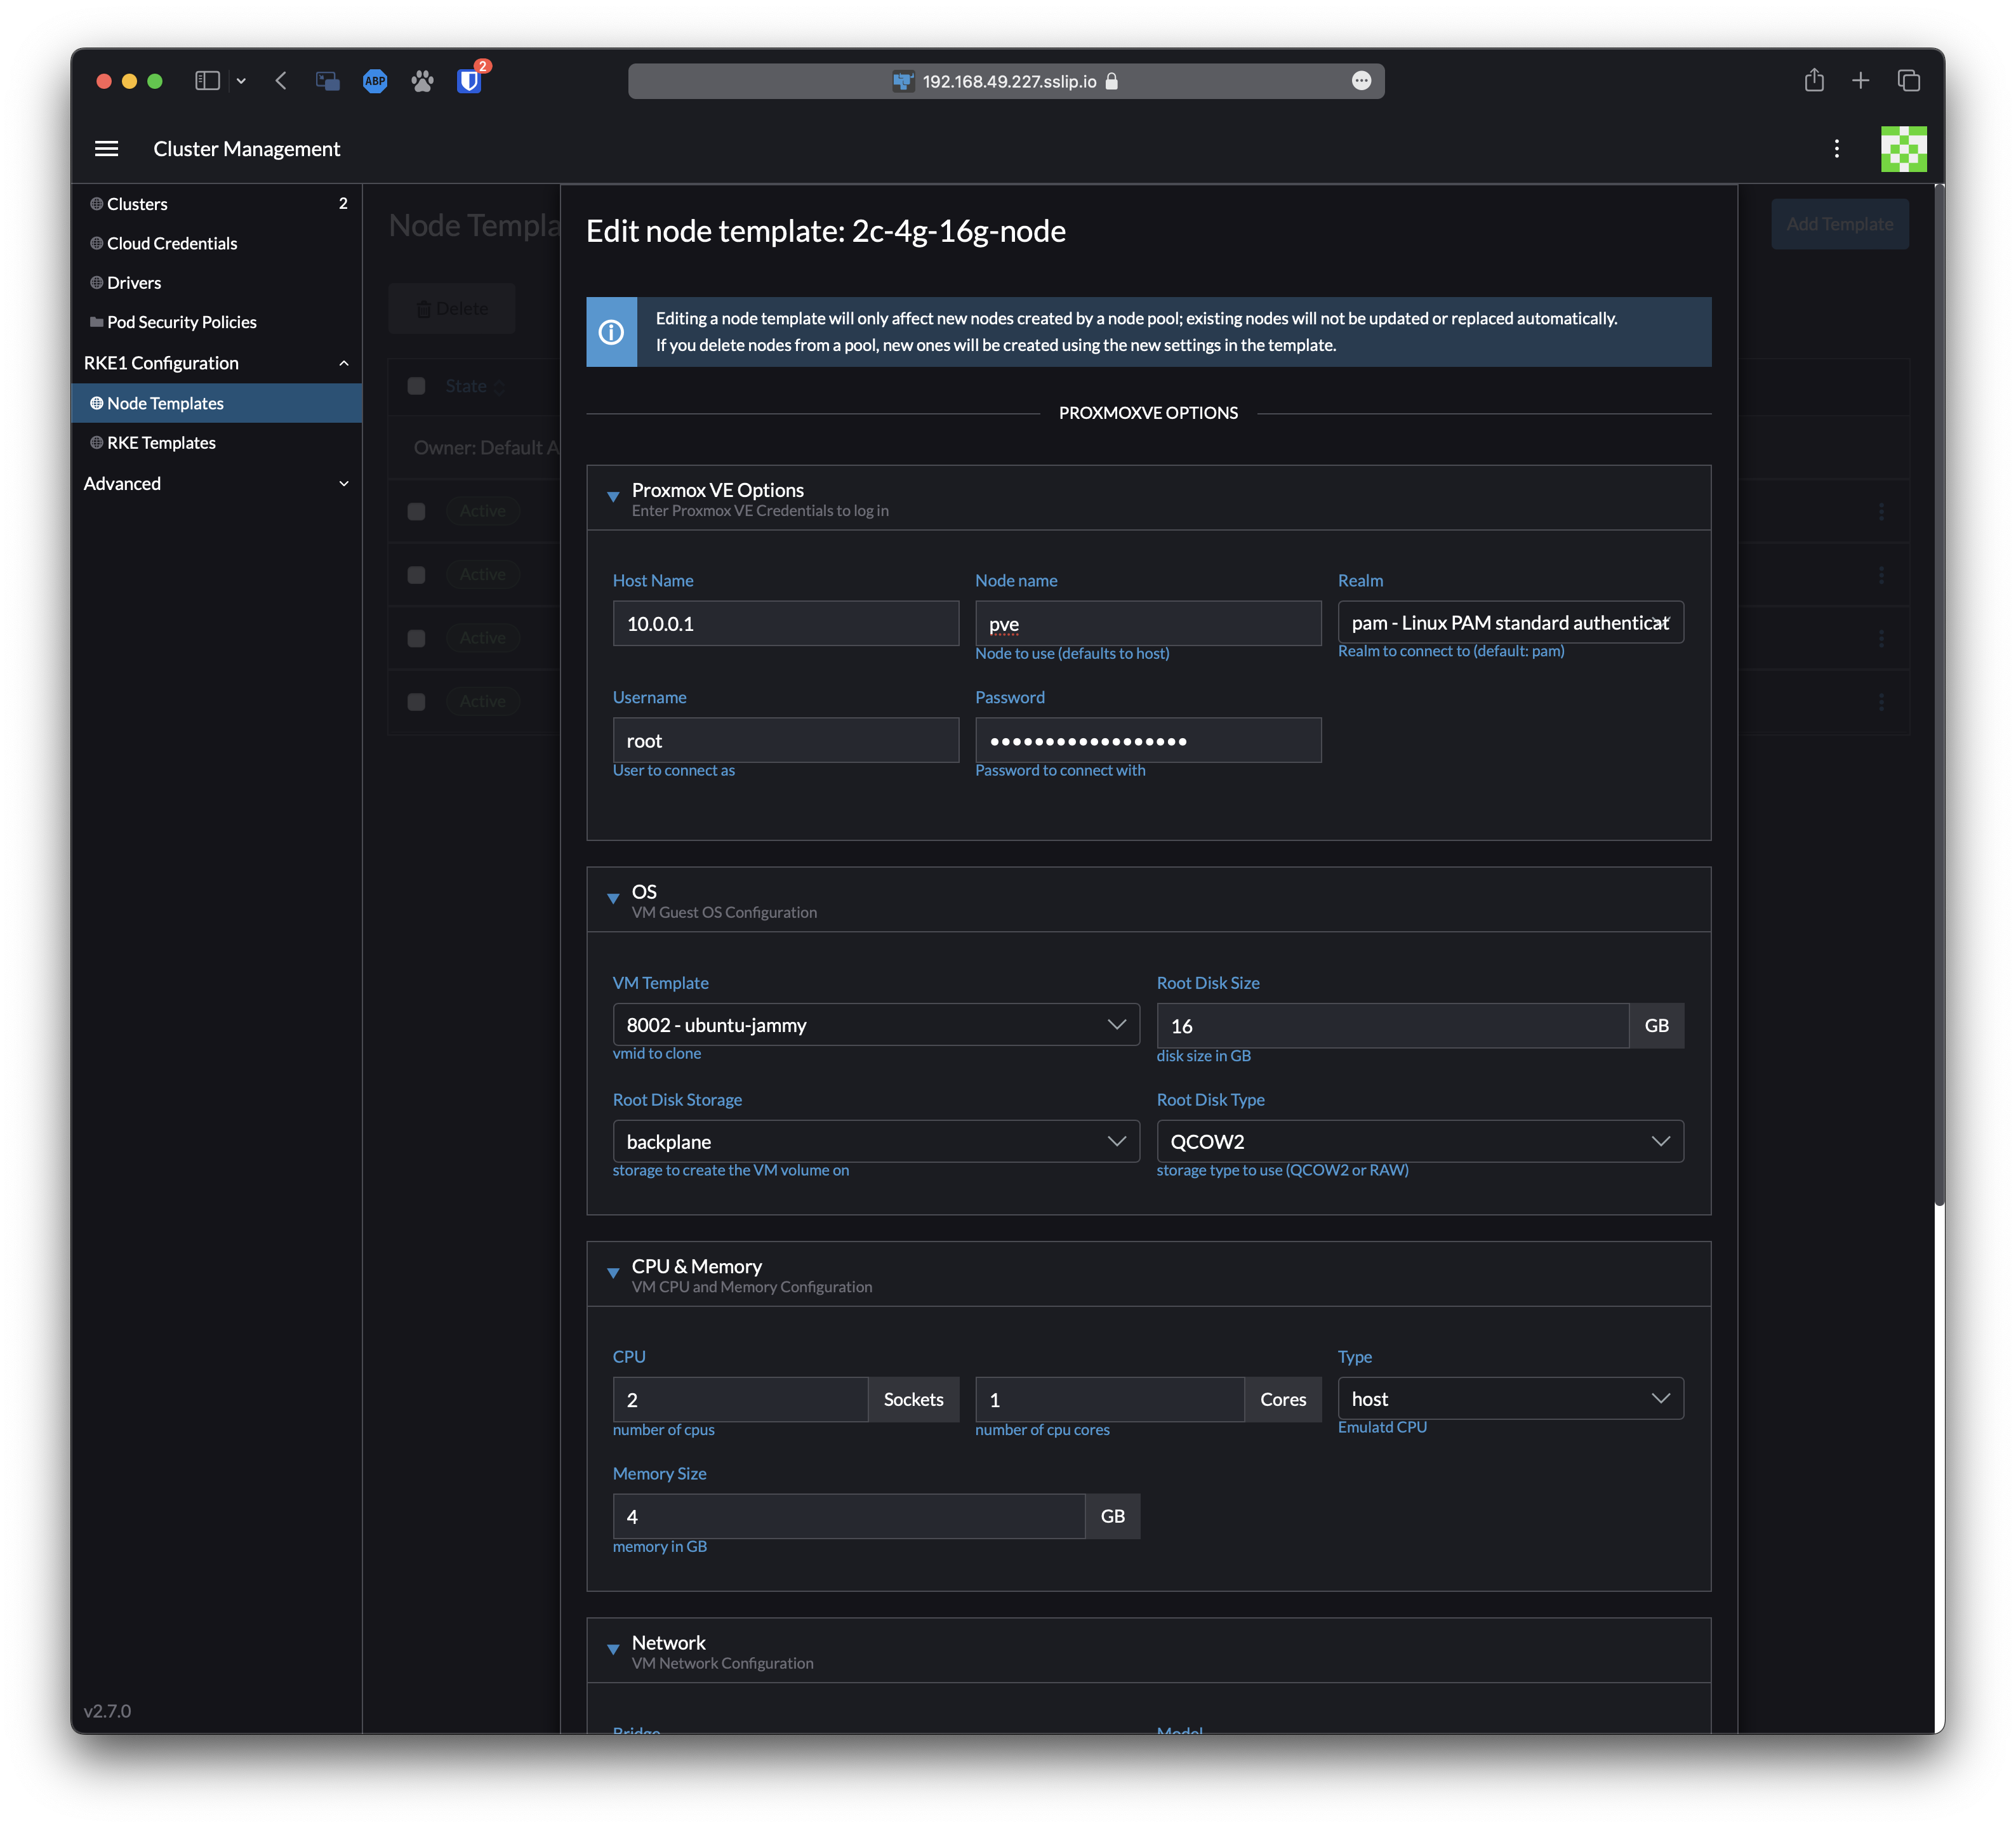Viewport: 2016px width, 1828px height.
Task: Click the Safari share icon
Action: click(x=1814, y=81)
